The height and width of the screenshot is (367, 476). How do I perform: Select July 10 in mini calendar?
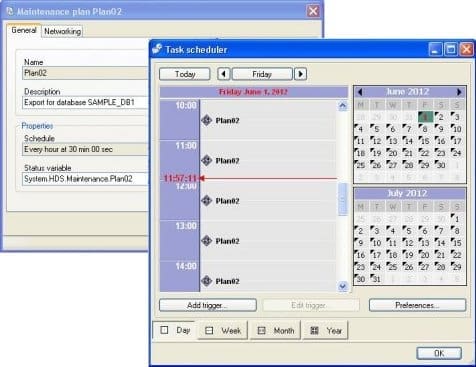pyautogui.click(x=377, y=243)
